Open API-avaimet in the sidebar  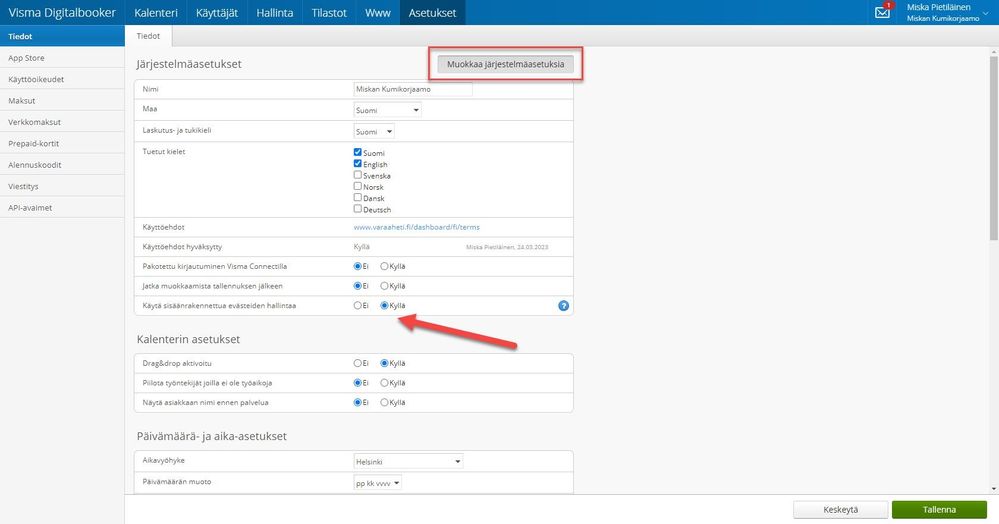[x=62, y=208]
